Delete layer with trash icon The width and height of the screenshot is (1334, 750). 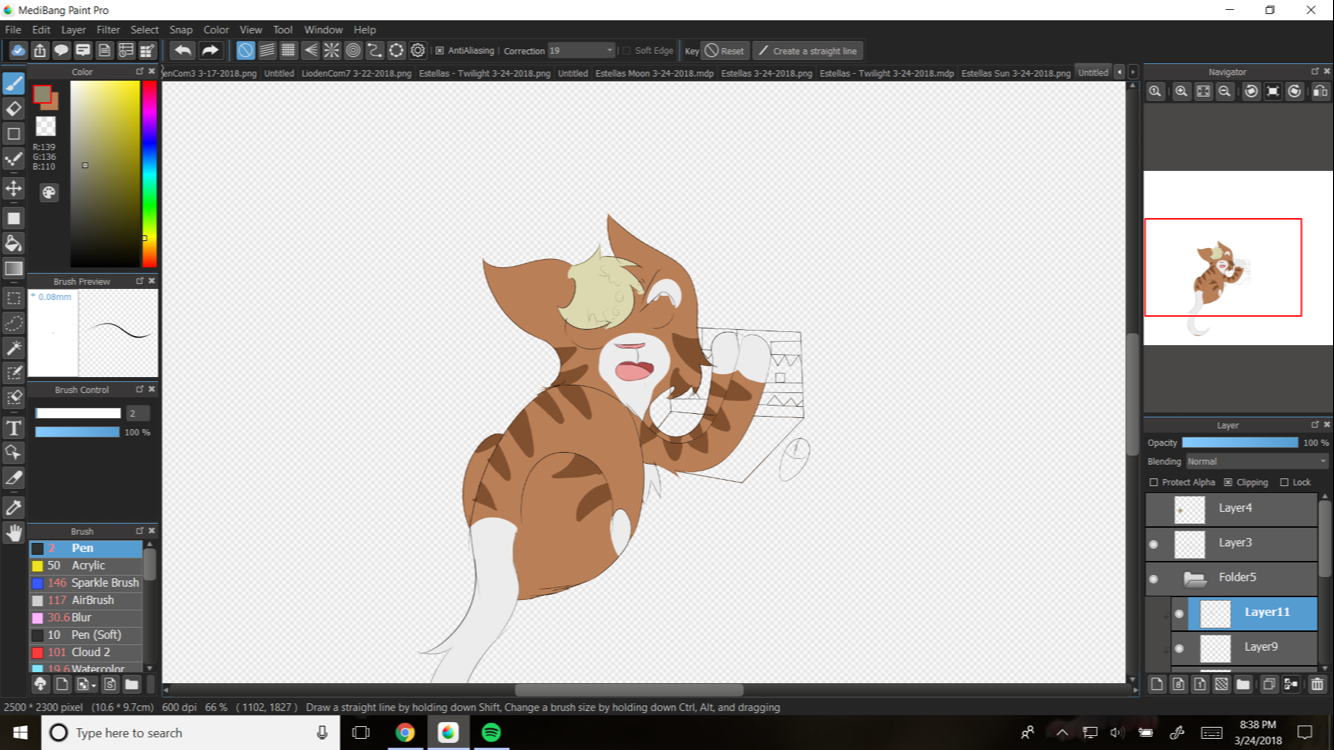click(x=1317, y=685)
